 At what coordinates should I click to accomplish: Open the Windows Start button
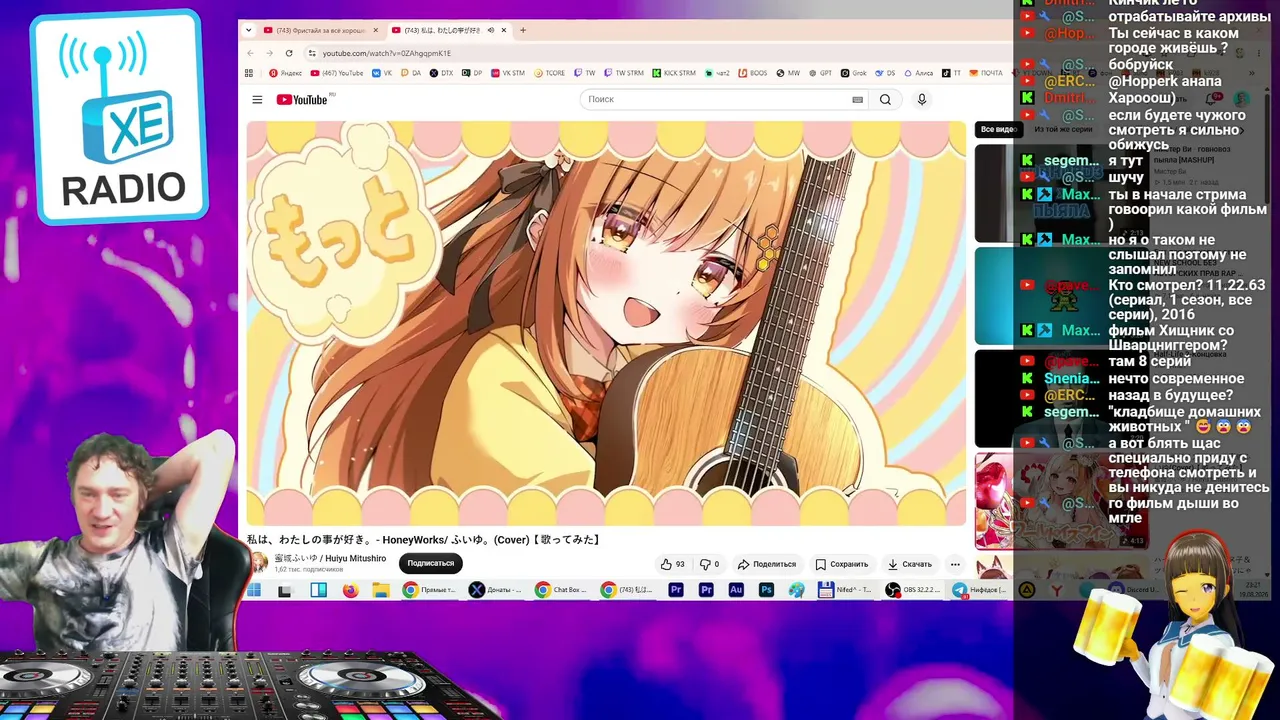pyautogui.click(x=254, y=590)
